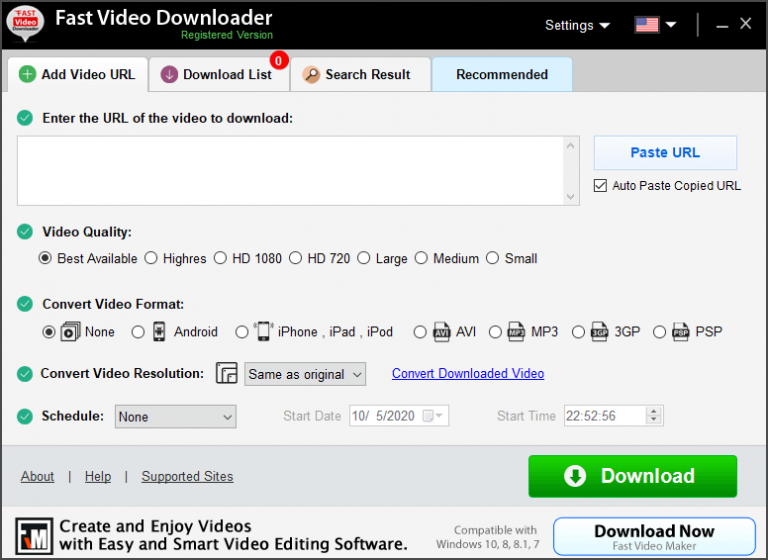Click the green check icon beside Convert Video Resolution
The image size is (768, 560).
25,374
